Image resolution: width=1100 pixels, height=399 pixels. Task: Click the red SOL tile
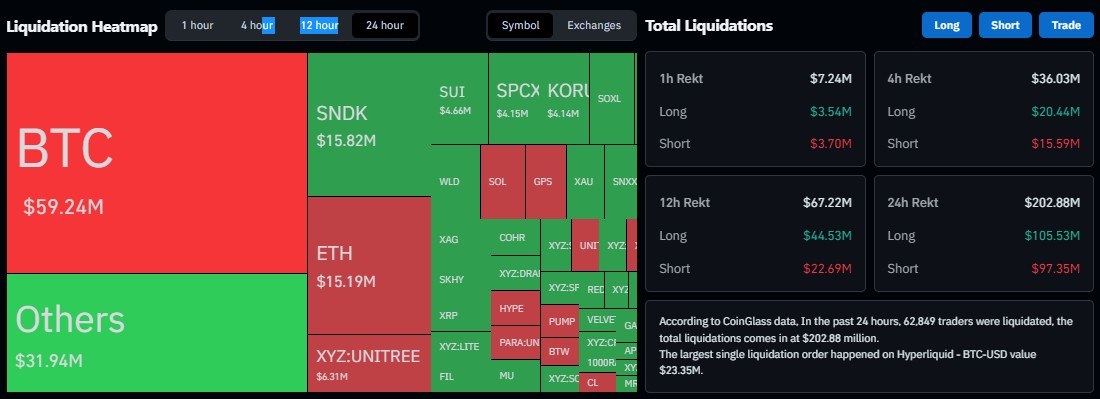click(503, 182)
